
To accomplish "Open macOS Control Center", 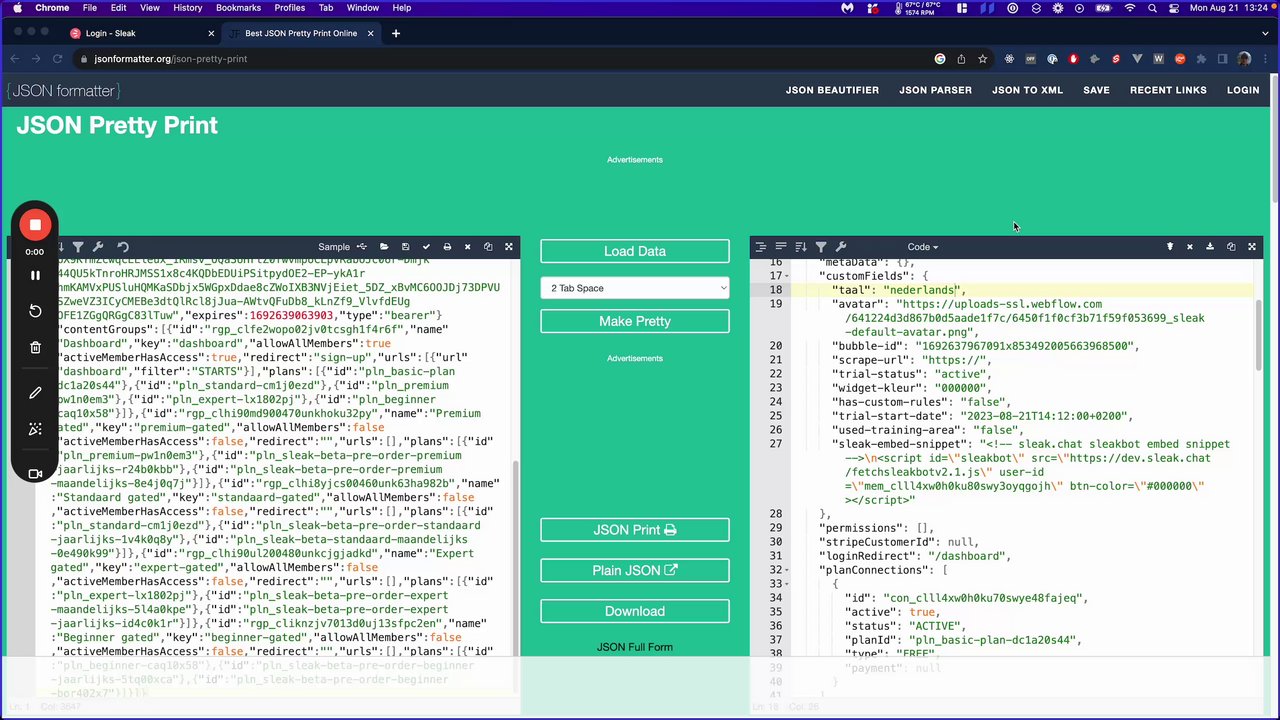I will point(1174,8).
